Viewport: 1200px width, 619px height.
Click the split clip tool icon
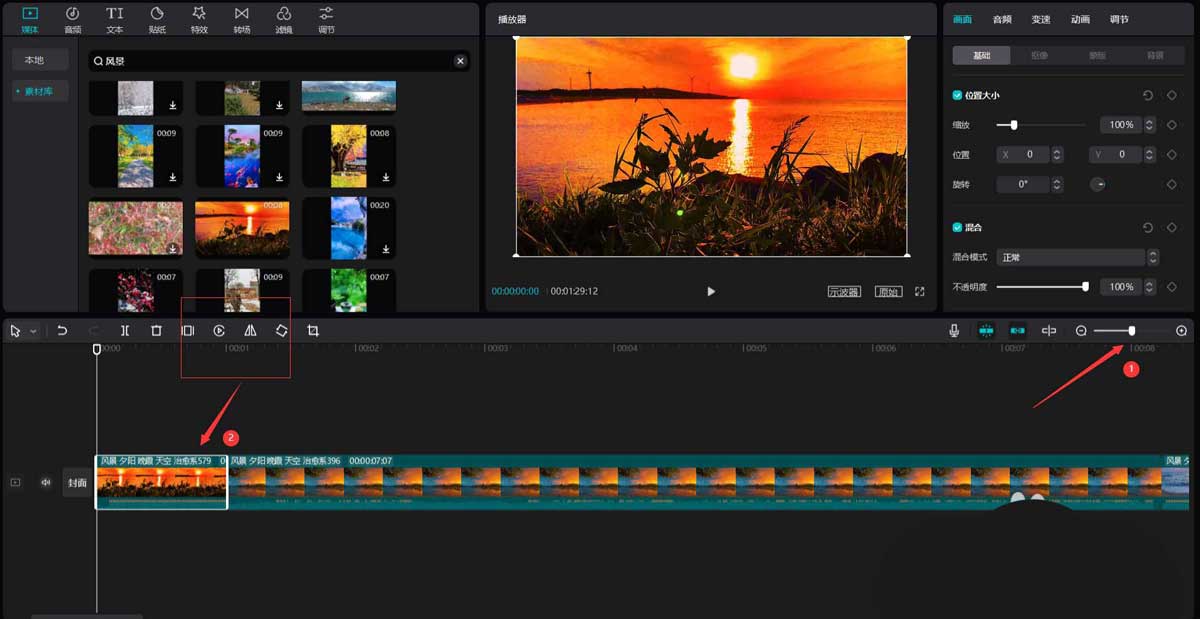(125, 331)
